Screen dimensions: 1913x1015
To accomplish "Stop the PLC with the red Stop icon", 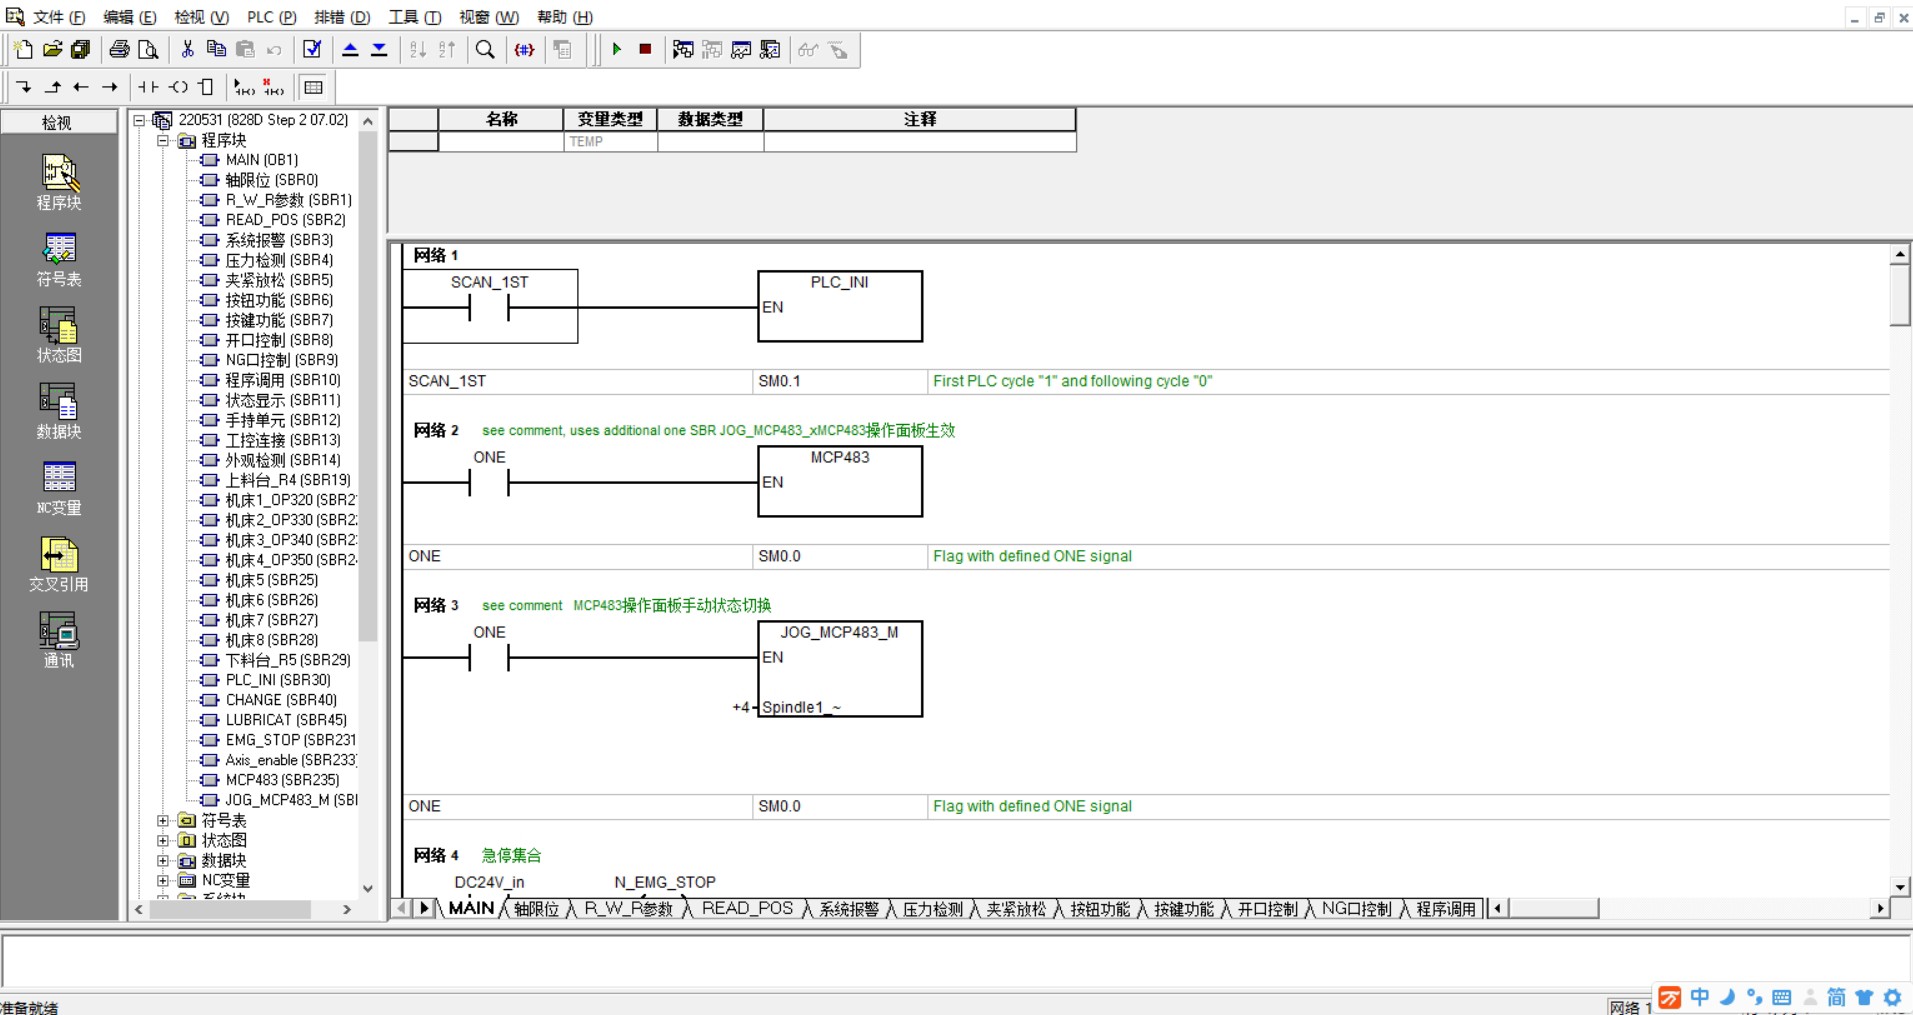I will point(645,49).
